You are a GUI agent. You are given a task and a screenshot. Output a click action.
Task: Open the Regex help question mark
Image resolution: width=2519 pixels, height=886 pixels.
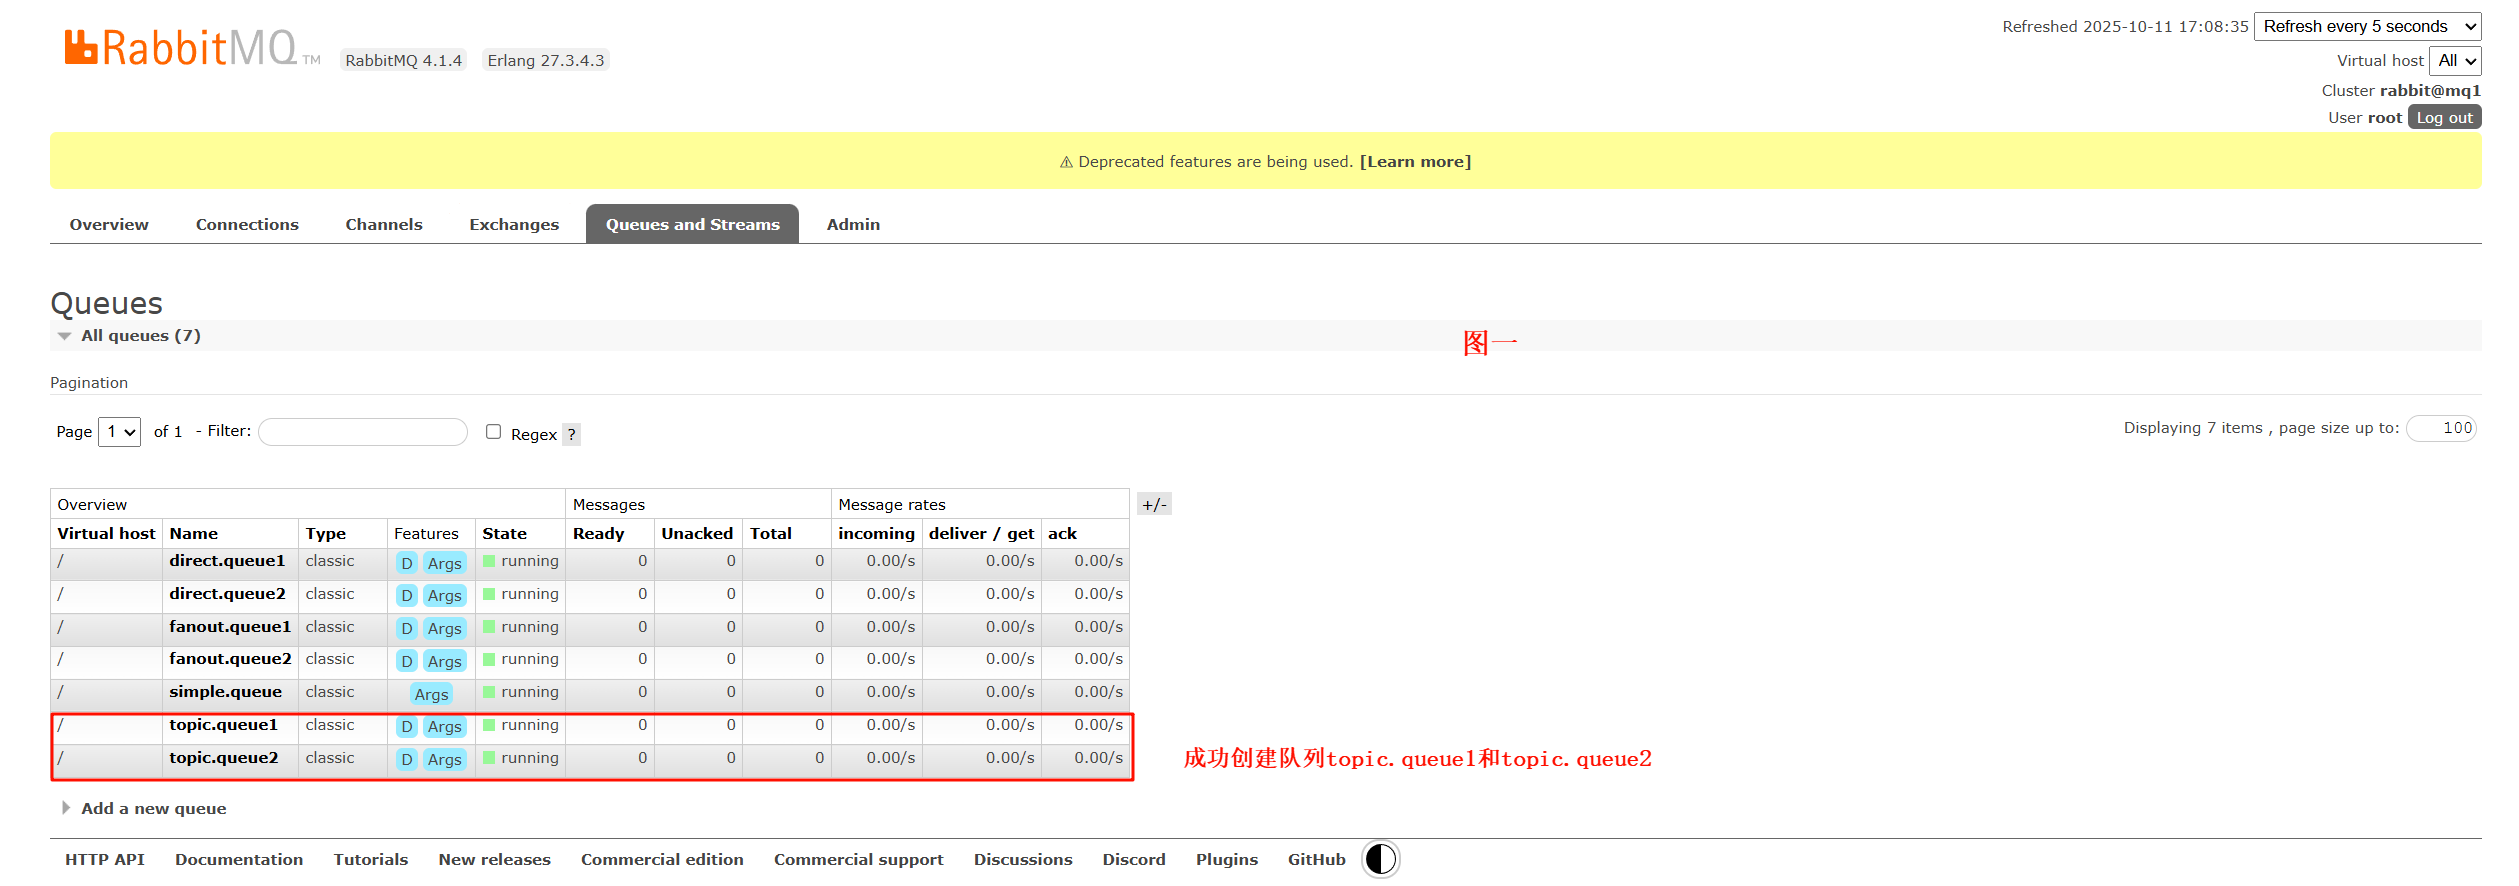click(x=571, y=434)
